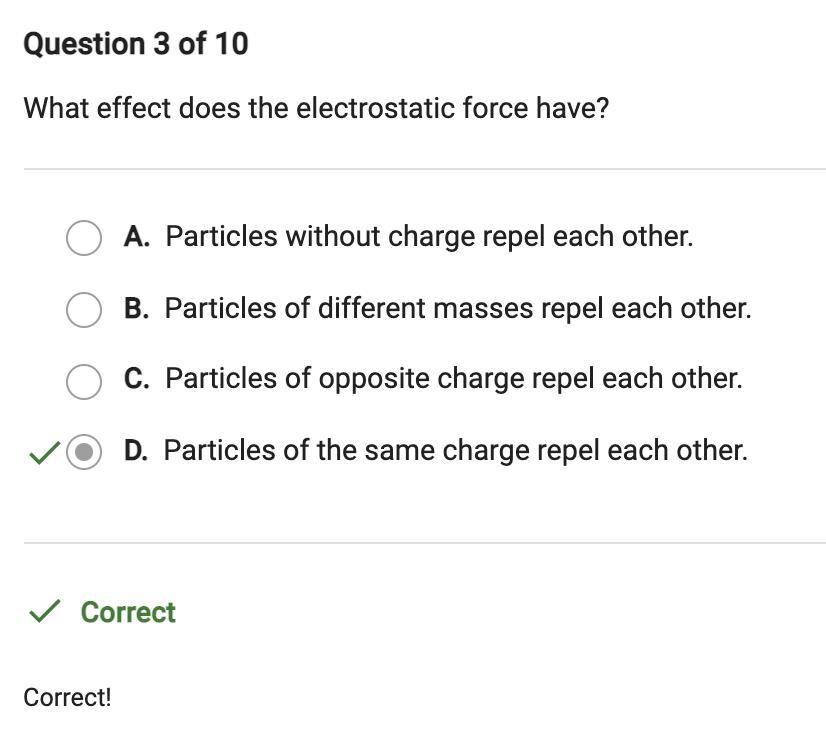
Task: Click the green "Correct" result label
Action: (128, 612)
